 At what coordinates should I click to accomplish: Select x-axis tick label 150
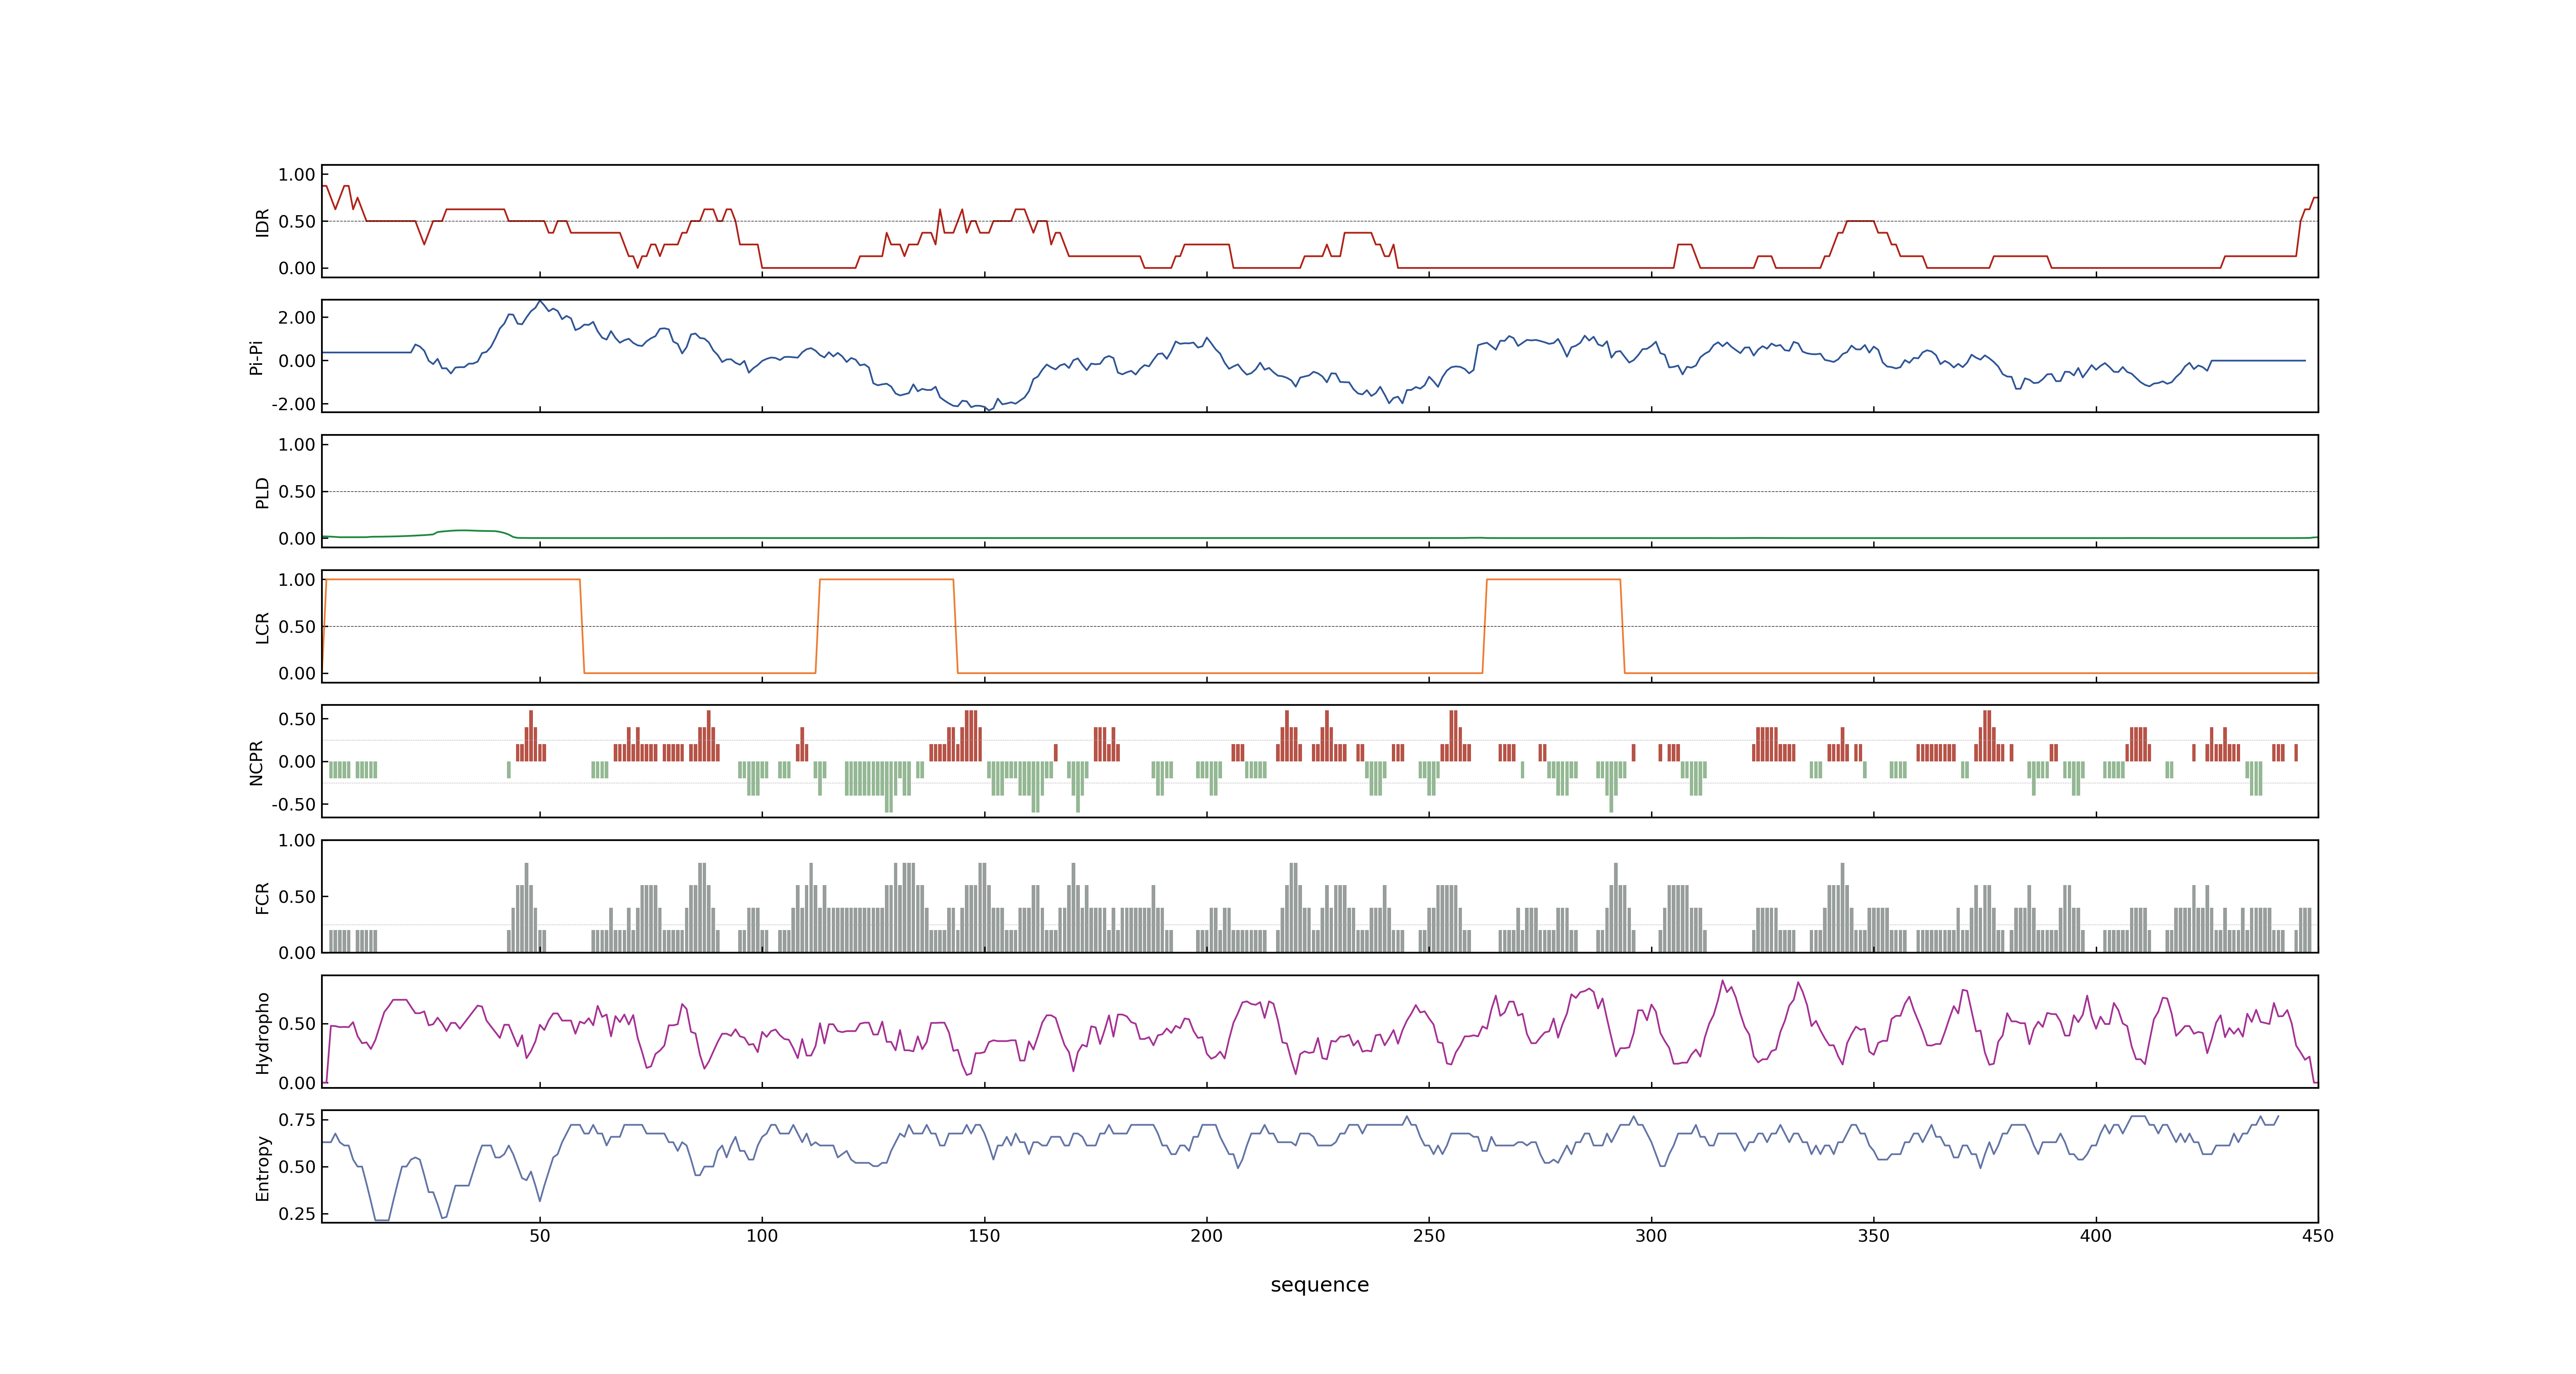(x=984, y=1236)
